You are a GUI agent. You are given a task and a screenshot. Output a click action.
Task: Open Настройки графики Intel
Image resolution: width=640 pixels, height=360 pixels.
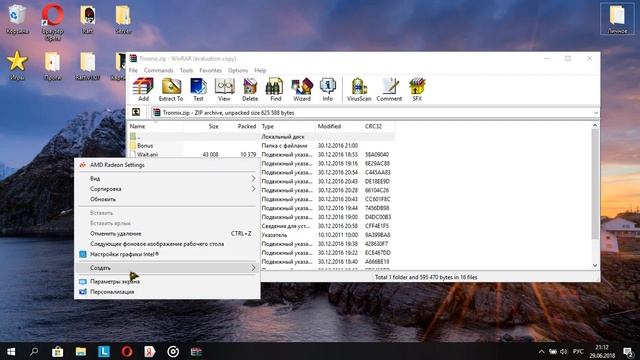point(167,254)
